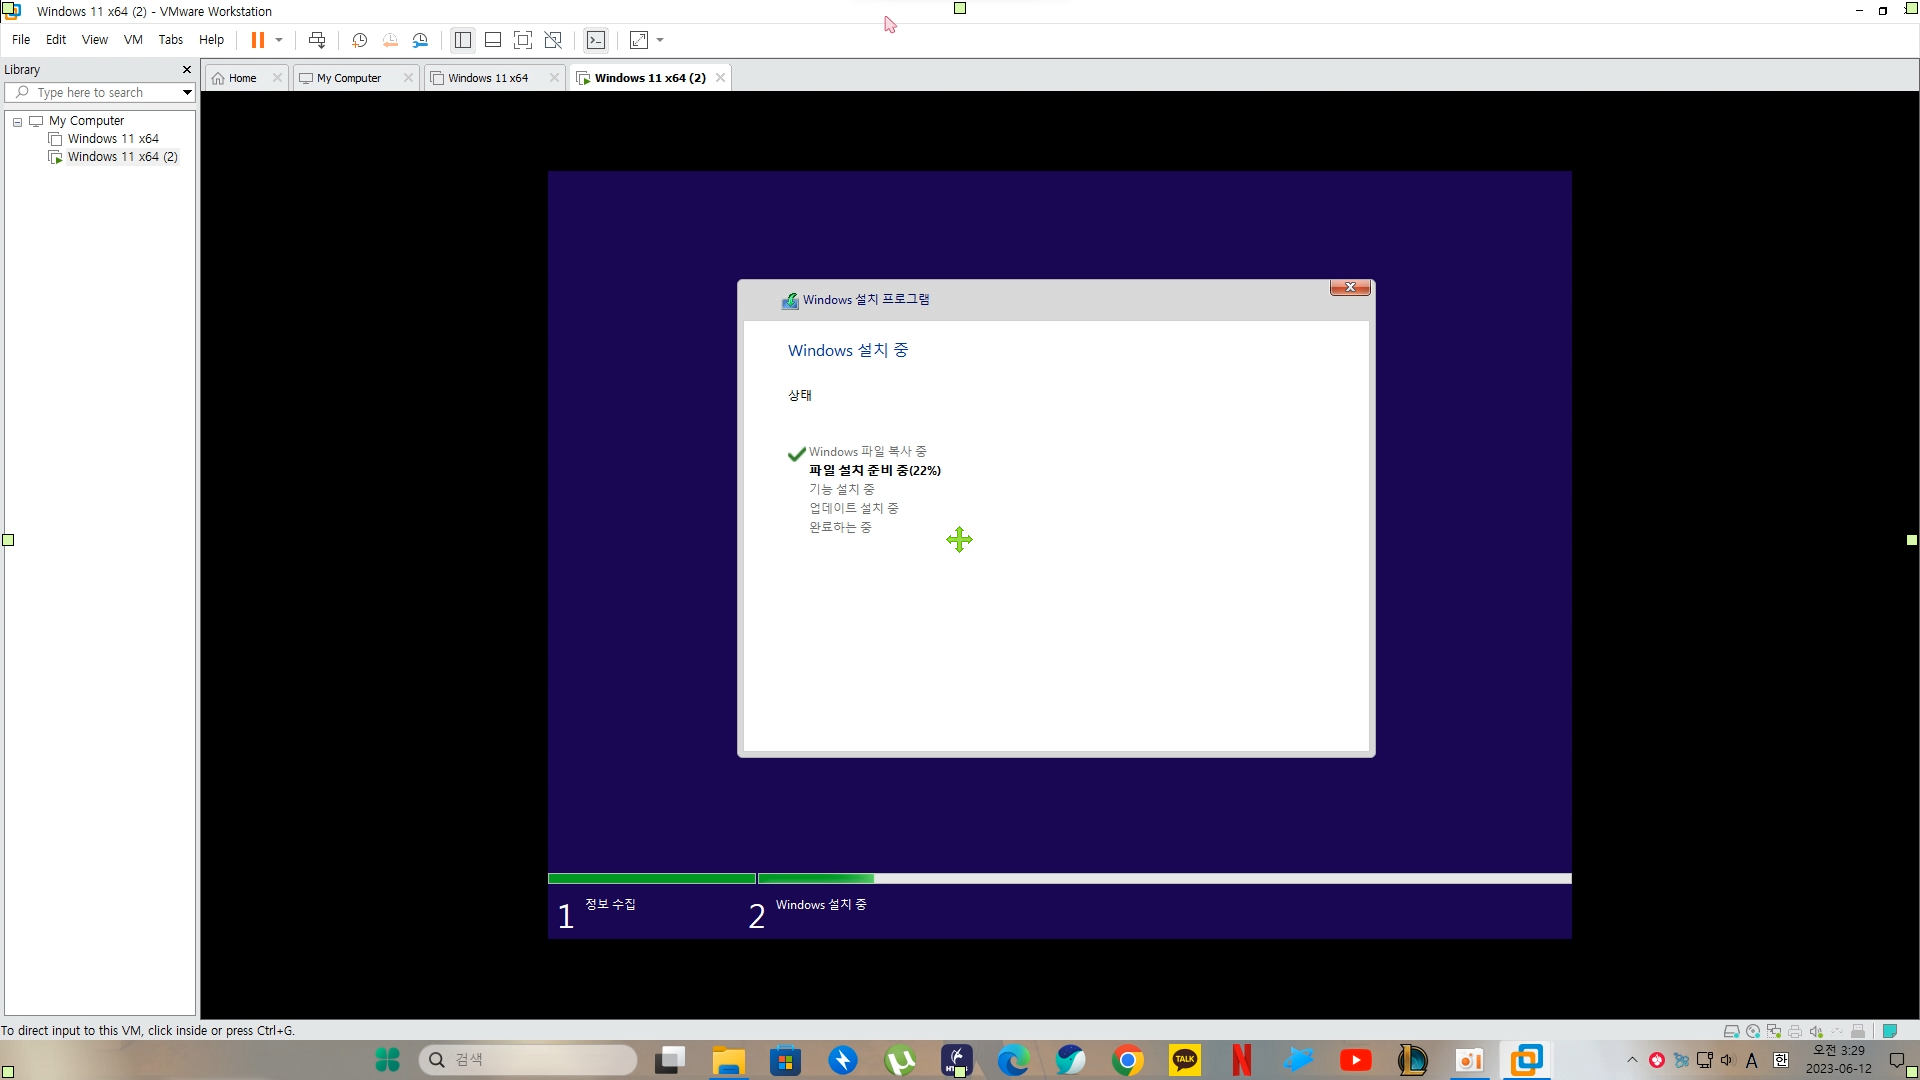The image size is (1920, 1080).
Task: Open the Snapshot Manager icon
Action: [x=420, y=40]
